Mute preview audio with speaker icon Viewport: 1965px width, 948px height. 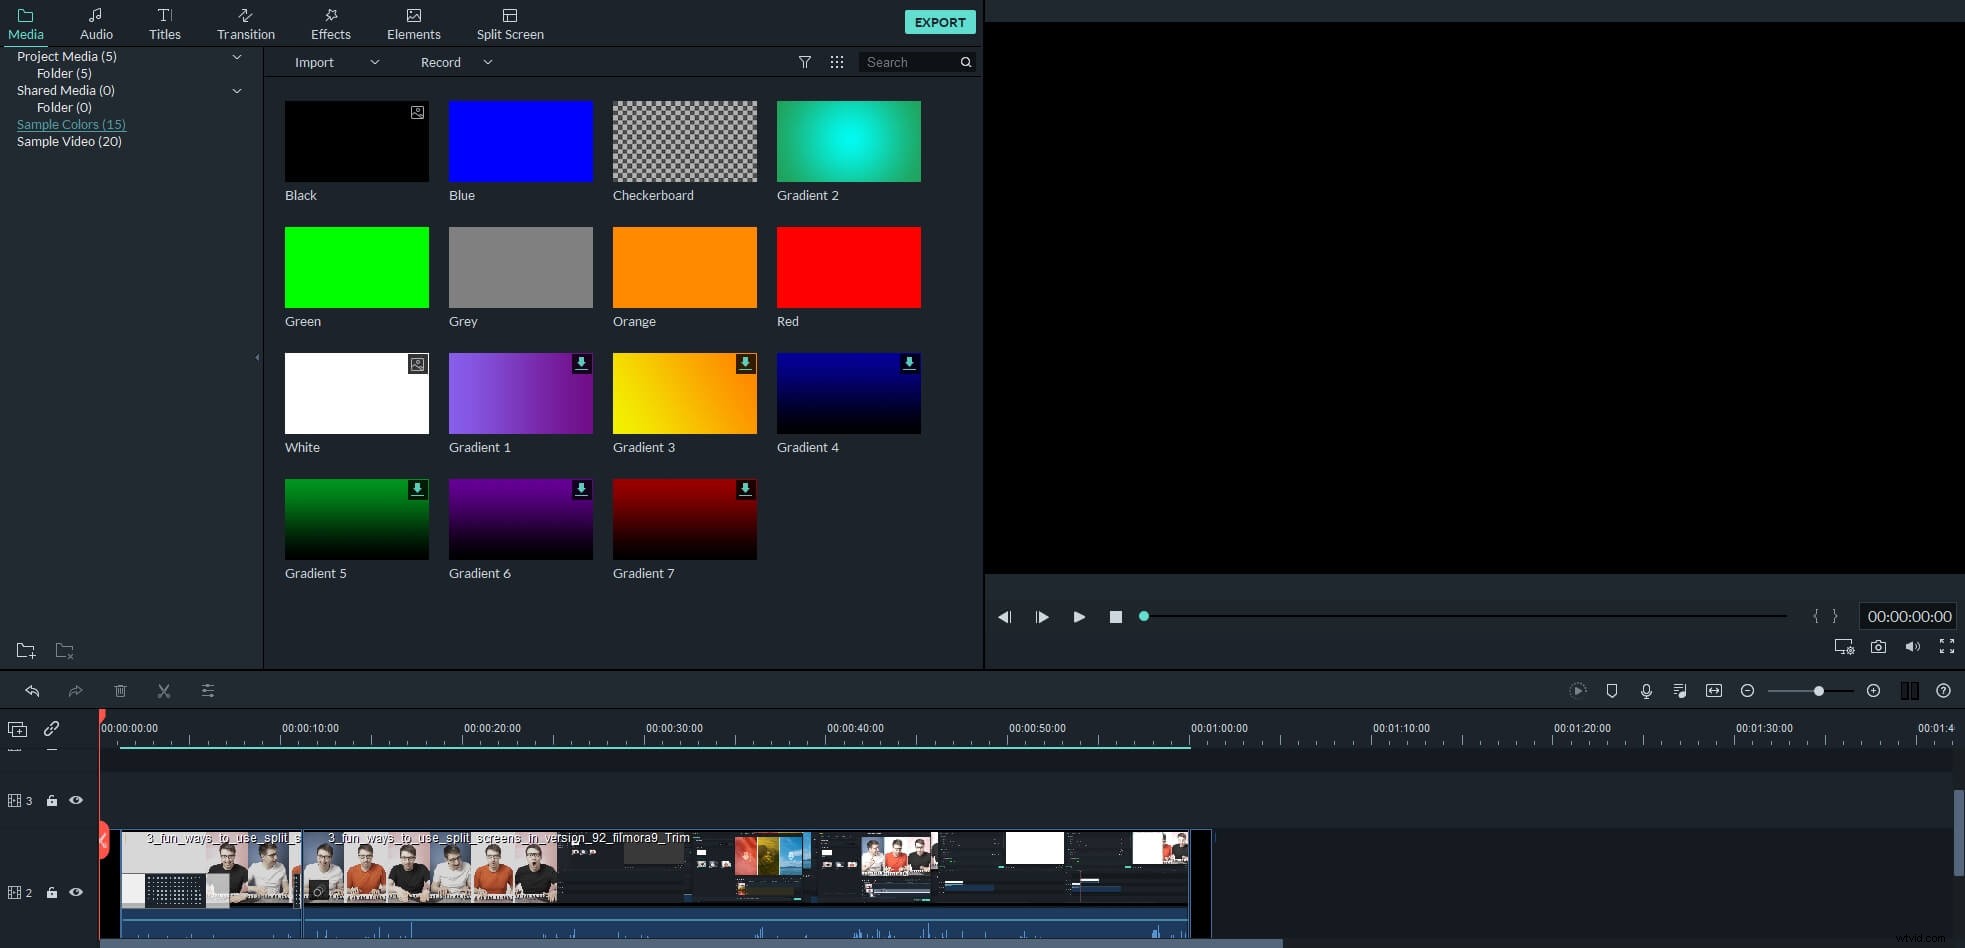1913,647
